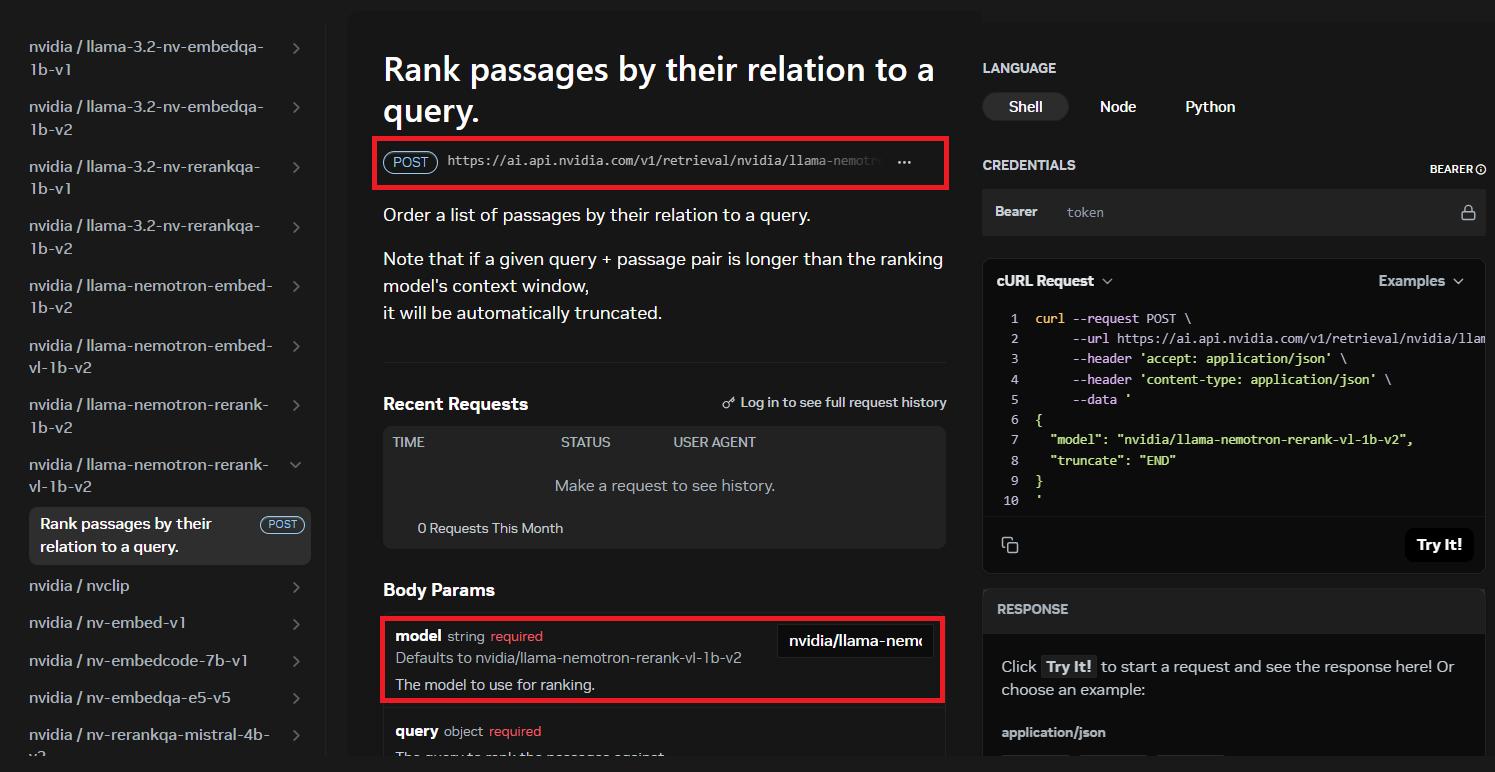1495x772 pixels.
Task: Open nvidia / nvclip sidebar entry
Action: [x=79, y=586]
